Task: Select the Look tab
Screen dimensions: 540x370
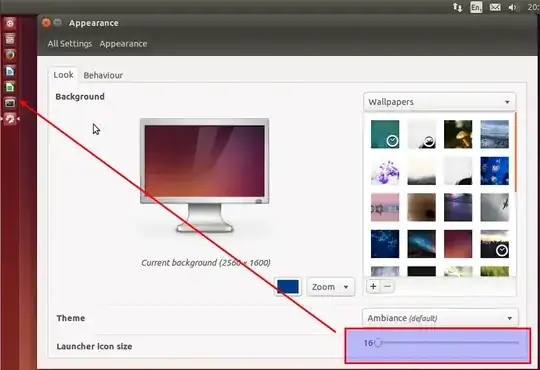Action: click(x=63, y=75)
